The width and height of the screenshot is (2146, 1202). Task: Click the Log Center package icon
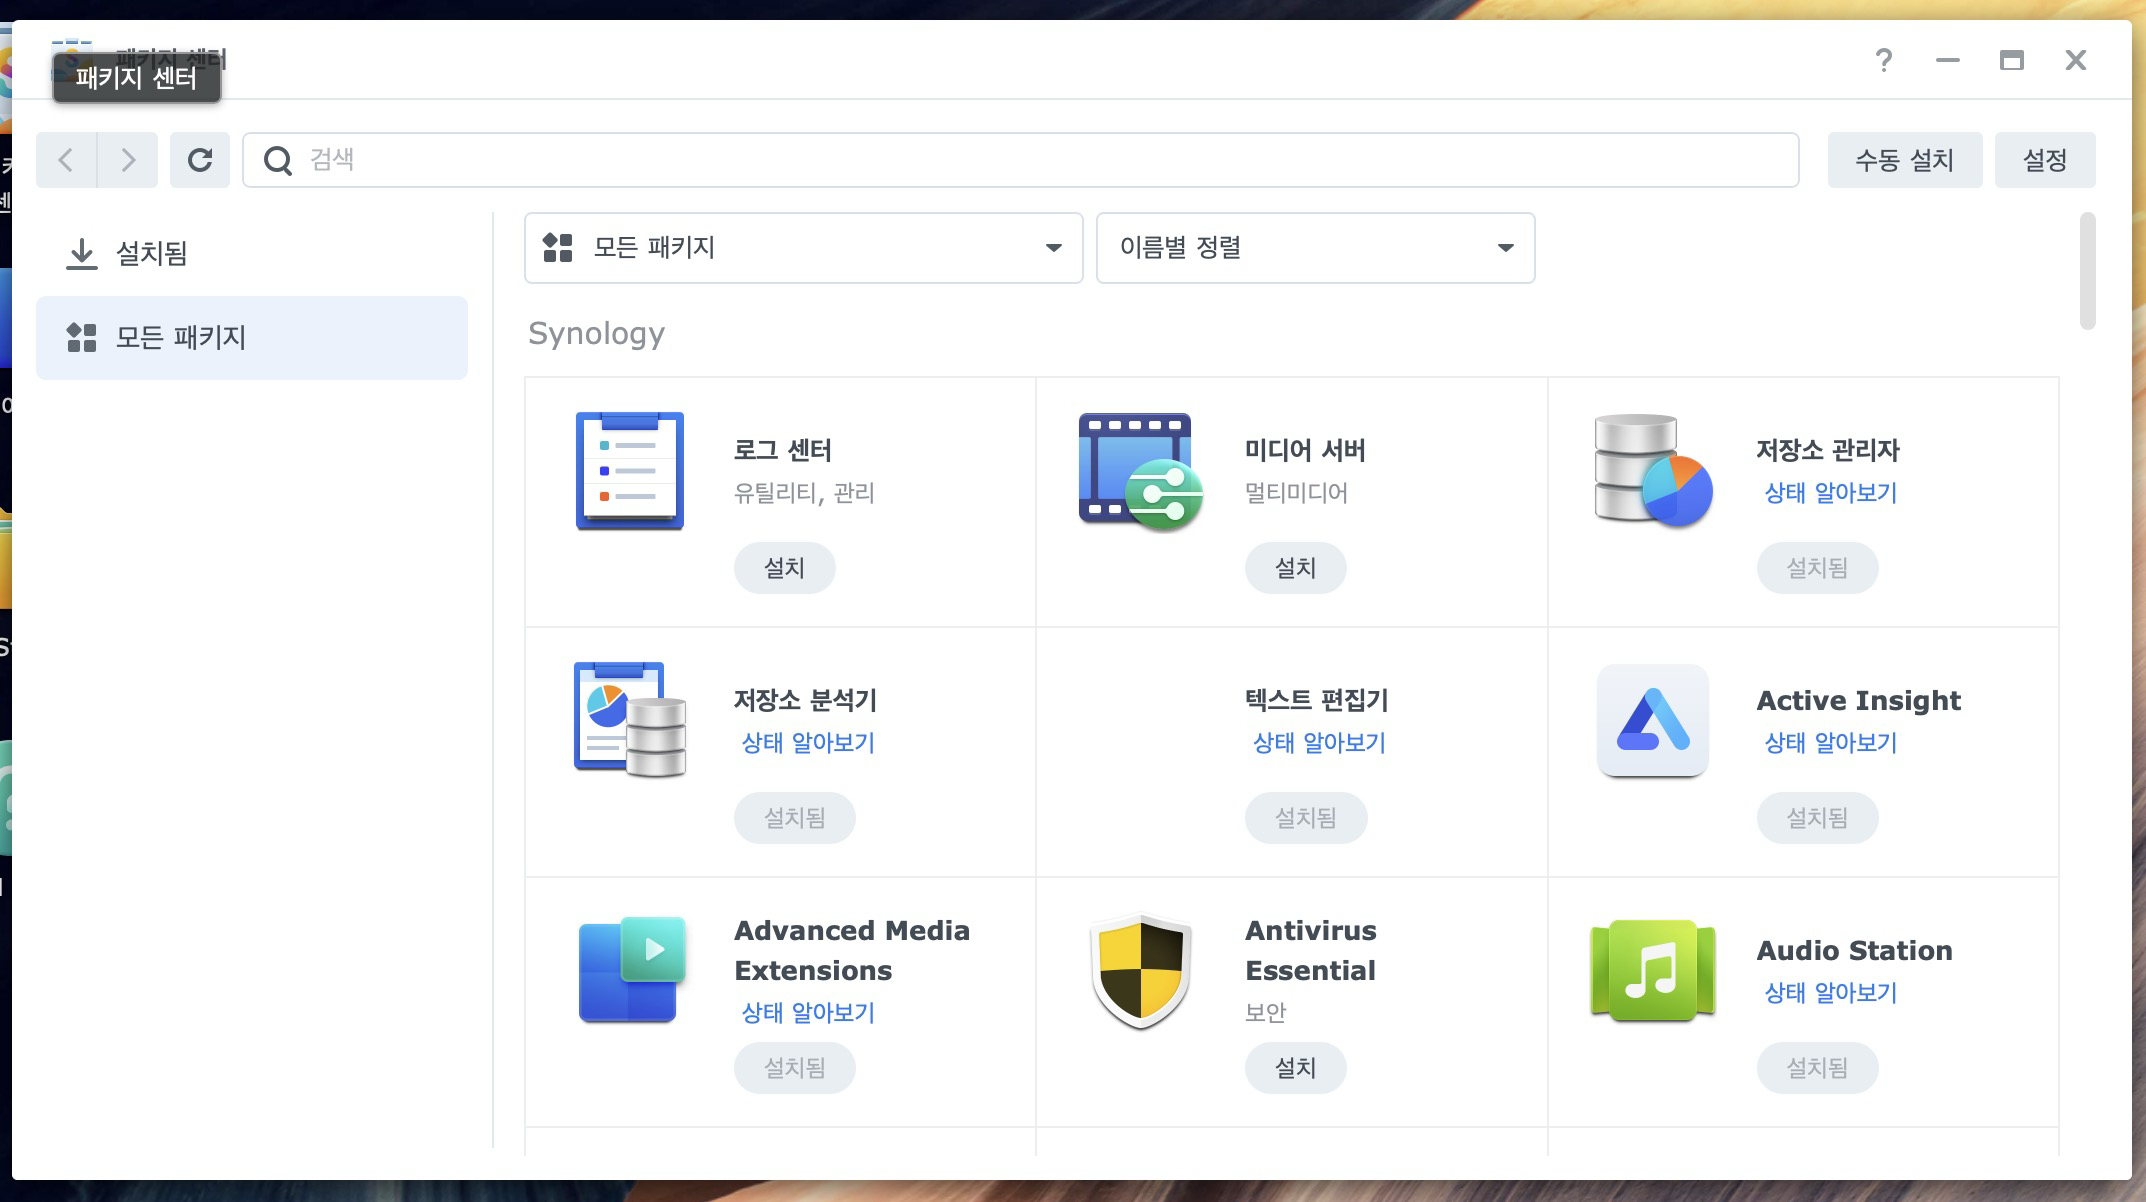(x=629, y=471)
